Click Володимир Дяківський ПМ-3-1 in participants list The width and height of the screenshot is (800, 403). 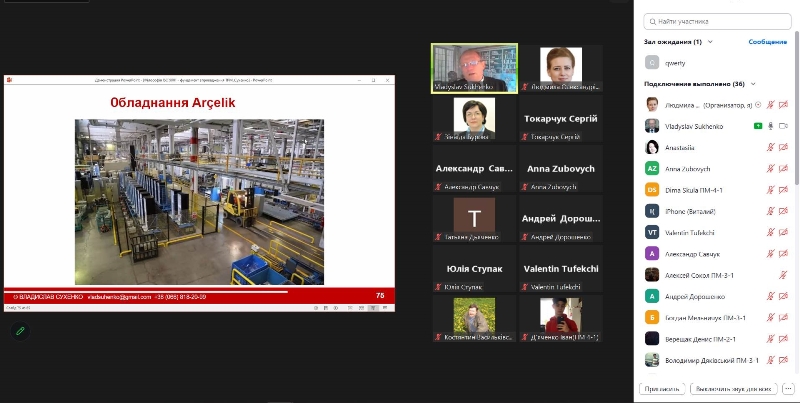tap(712, 360)
